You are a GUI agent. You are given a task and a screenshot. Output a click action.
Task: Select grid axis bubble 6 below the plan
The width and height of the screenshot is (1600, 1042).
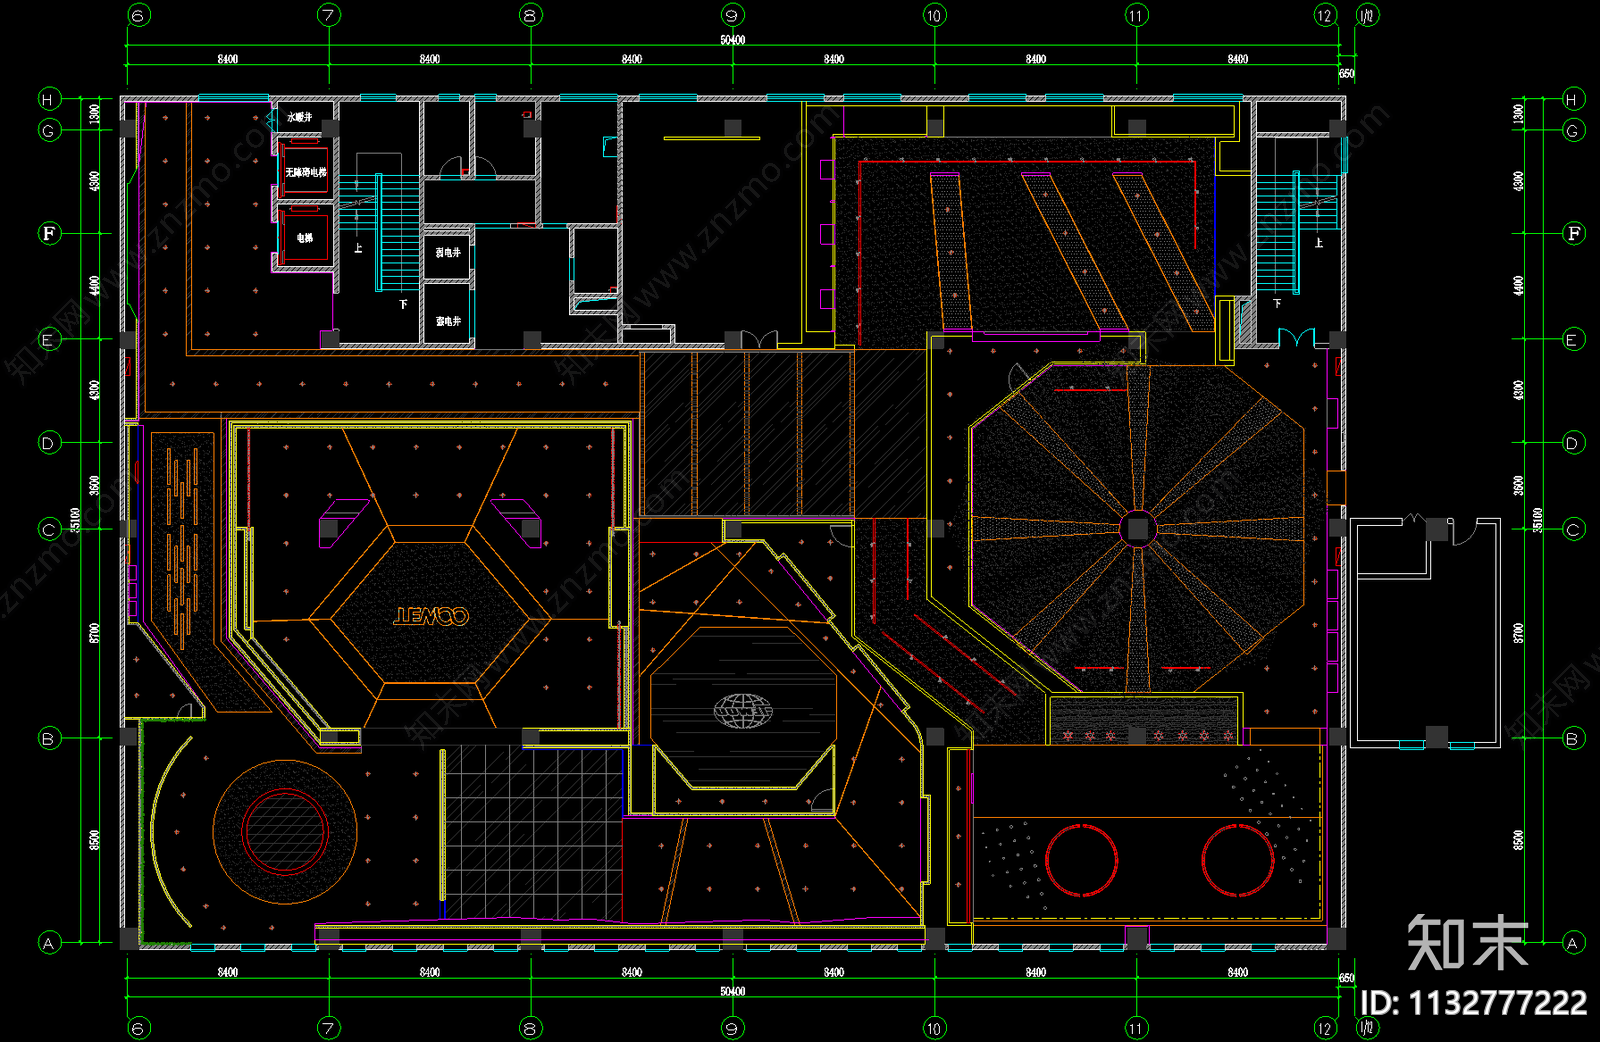tap(138, 1028)
